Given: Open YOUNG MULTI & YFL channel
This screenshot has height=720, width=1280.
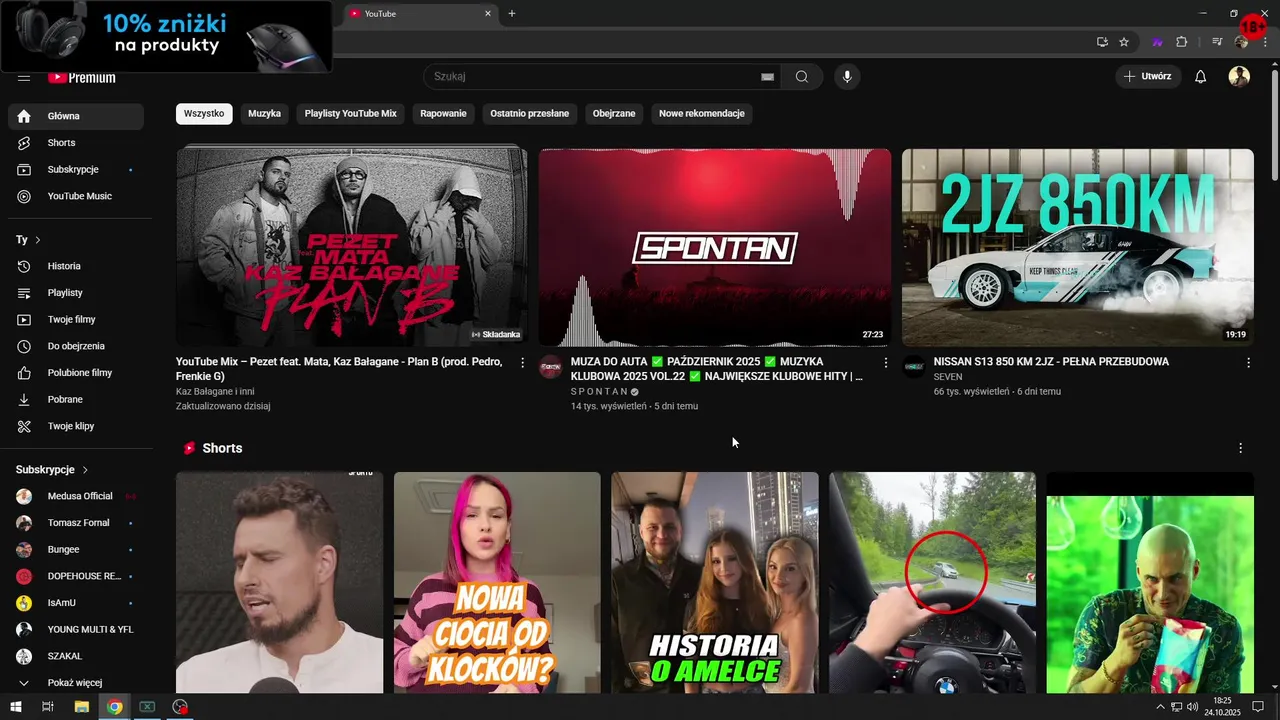Looking at the screenshot, I should point(76,630).
